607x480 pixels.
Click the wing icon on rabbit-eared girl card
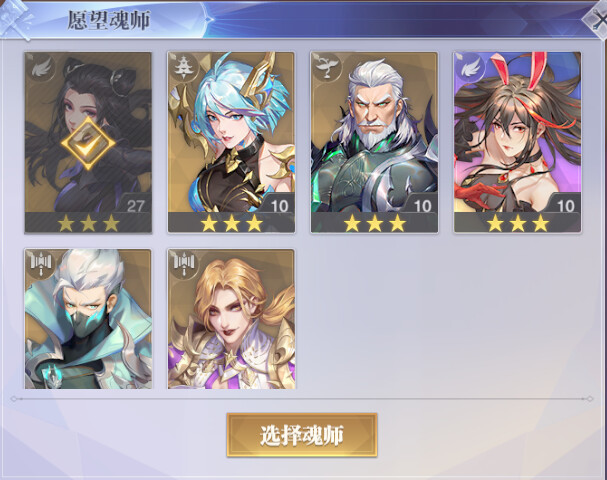pyautogui.click(x=469, y=67)
